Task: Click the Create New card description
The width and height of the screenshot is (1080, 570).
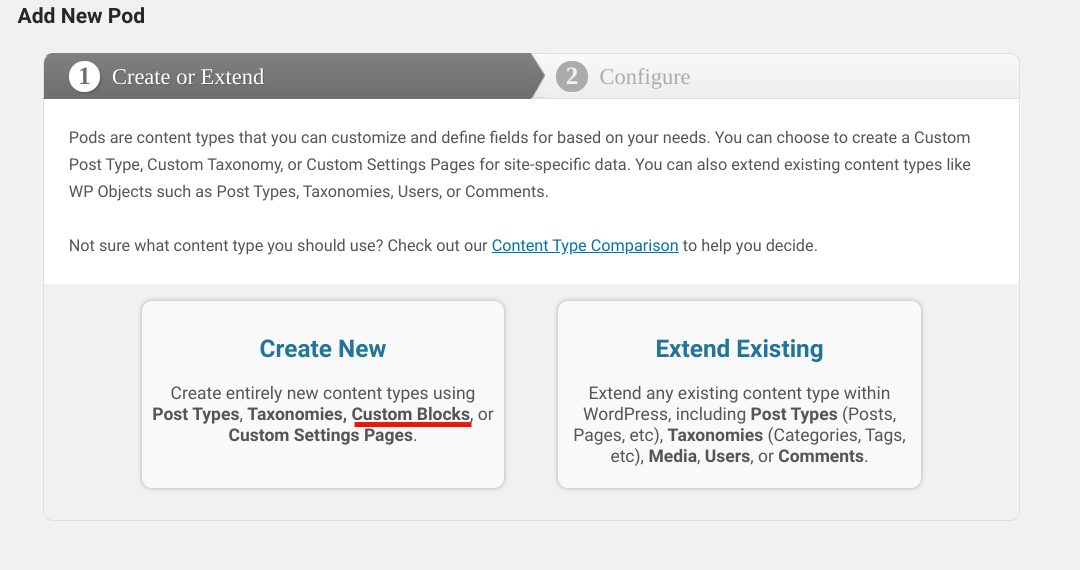Action: point(322,414)
